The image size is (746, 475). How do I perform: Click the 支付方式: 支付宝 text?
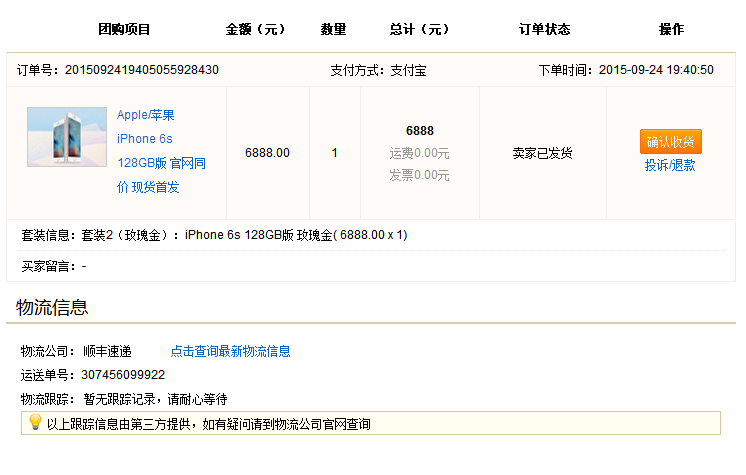(378, 70)
